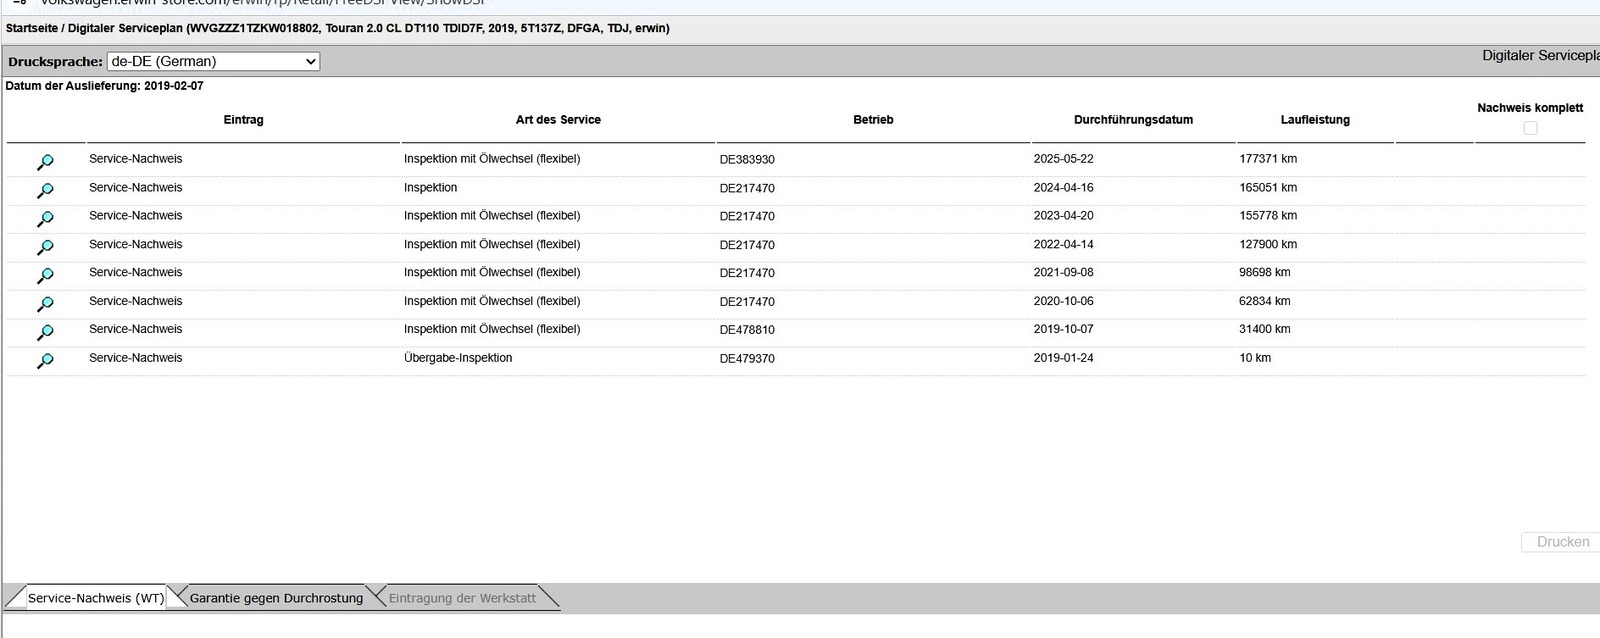The height and width of the screenshot is (638, 1600).
Task: Open magnifier for the 155778 km entry
Action: point(45,218)
